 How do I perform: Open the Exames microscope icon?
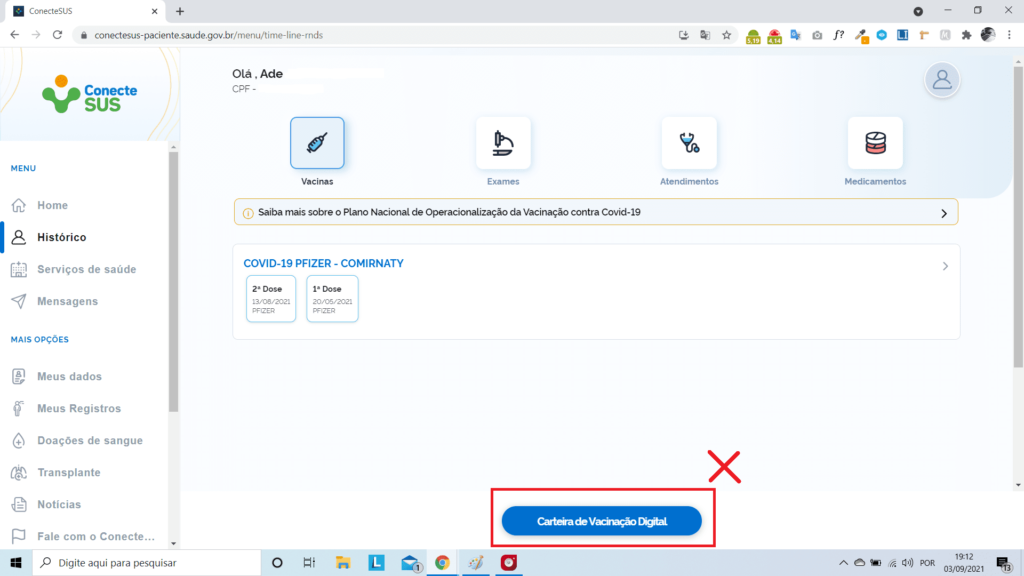pyautogui.click(x=503, y=143)
